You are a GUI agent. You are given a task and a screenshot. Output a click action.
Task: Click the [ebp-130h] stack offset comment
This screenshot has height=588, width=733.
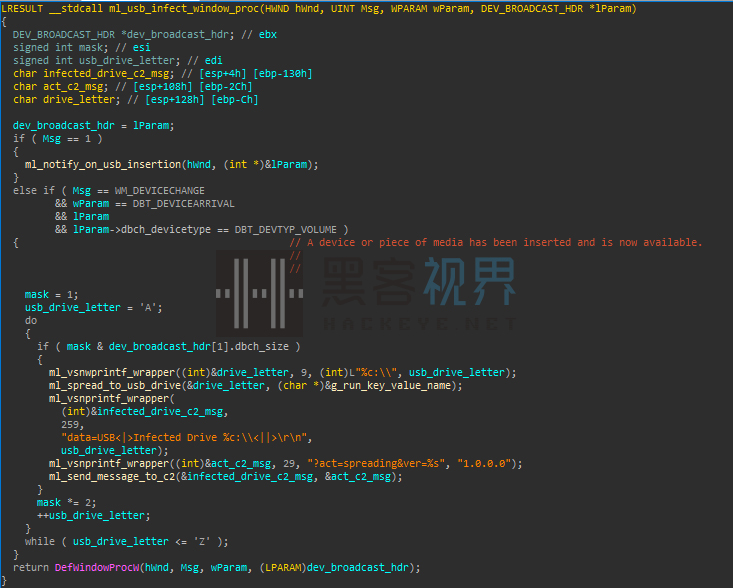click(x=283, y=73)
